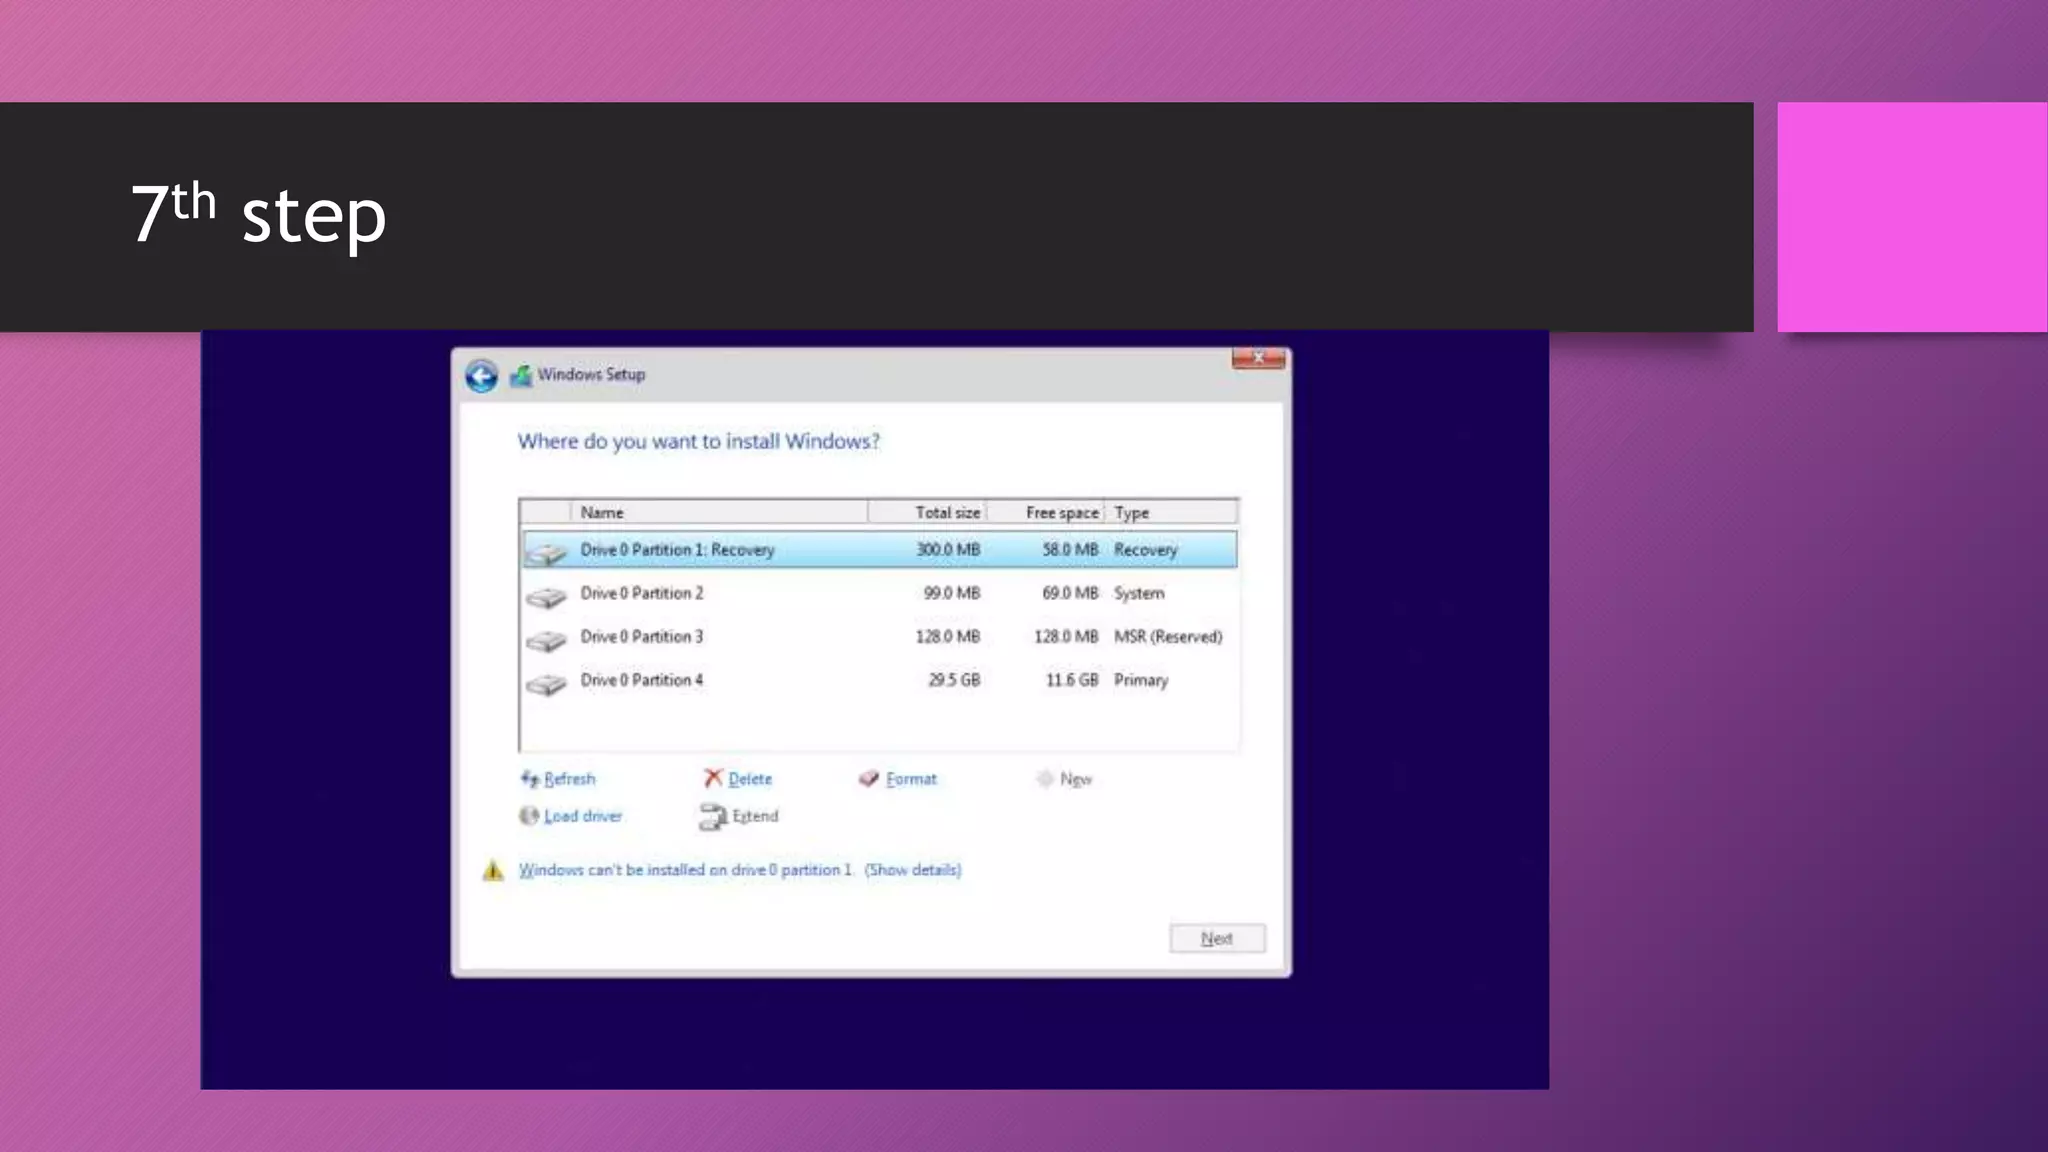The image size is (2048, 1152).
Task: Click the Format eraser icon
Action: [868, 779]
